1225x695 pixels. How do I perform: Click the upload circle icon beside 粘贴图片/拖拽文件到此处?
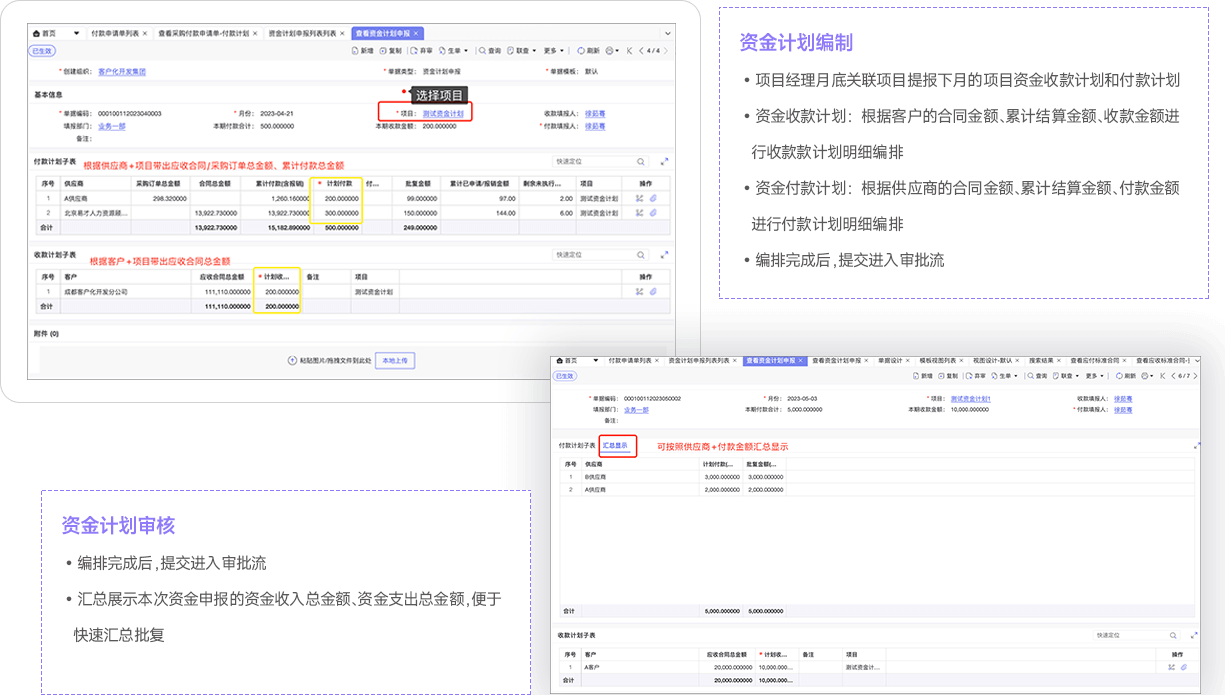click(x=290, y=360)
